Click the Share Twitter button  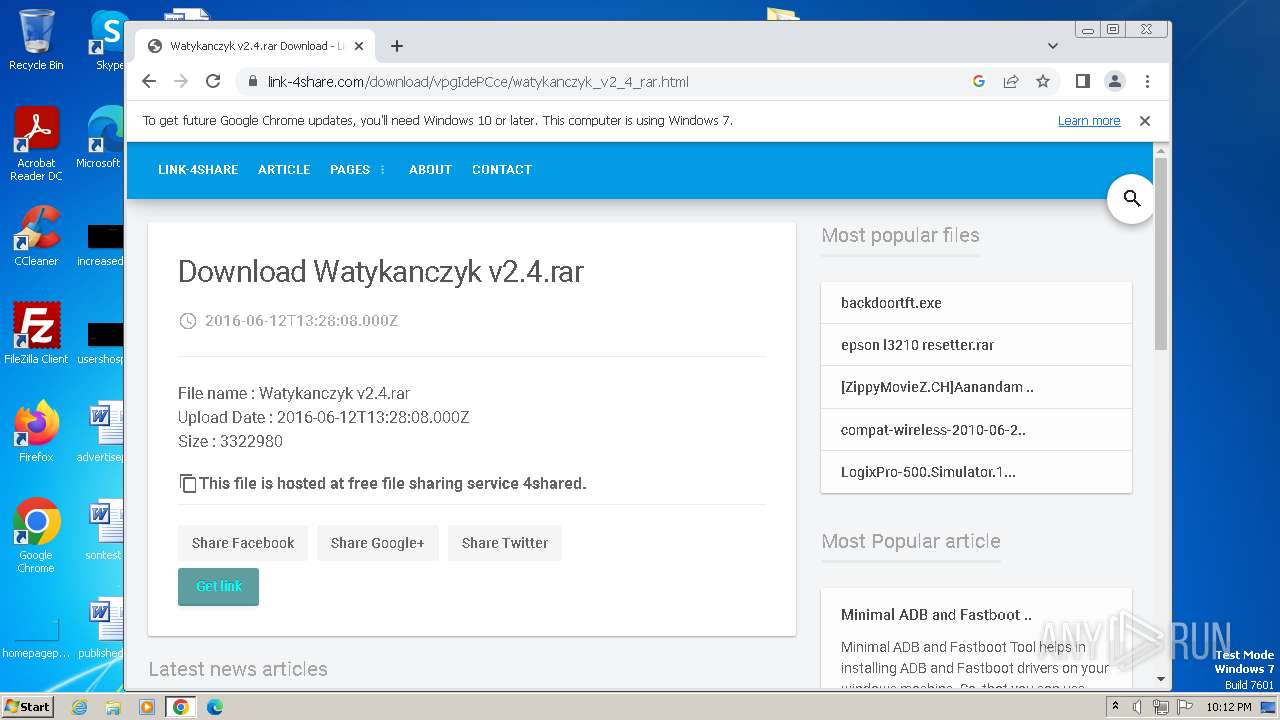(x=505, y=543)
